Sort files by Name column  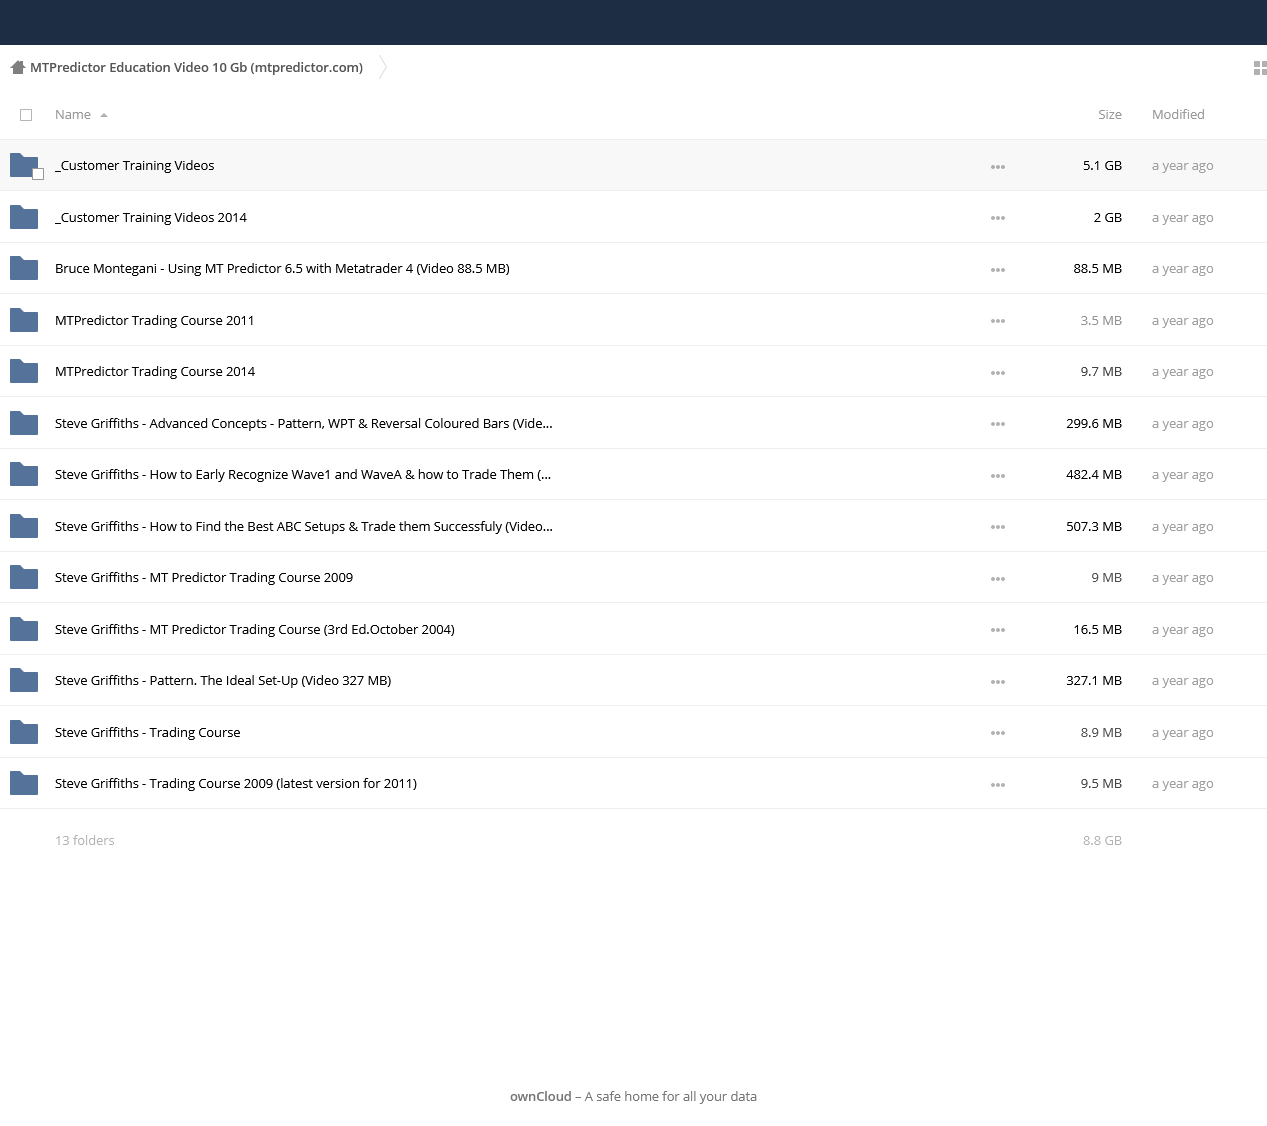click(x=73, y=115)
